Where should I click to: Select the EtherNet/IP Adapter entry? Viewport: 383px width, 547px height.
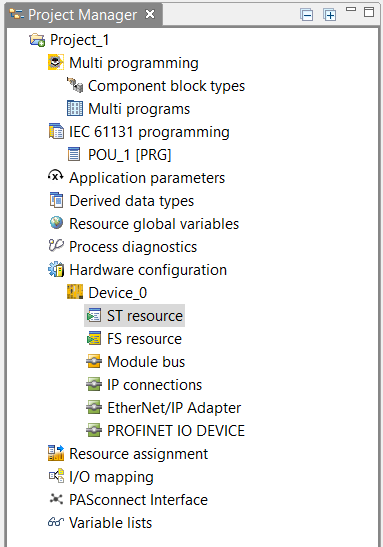point(164,407)
